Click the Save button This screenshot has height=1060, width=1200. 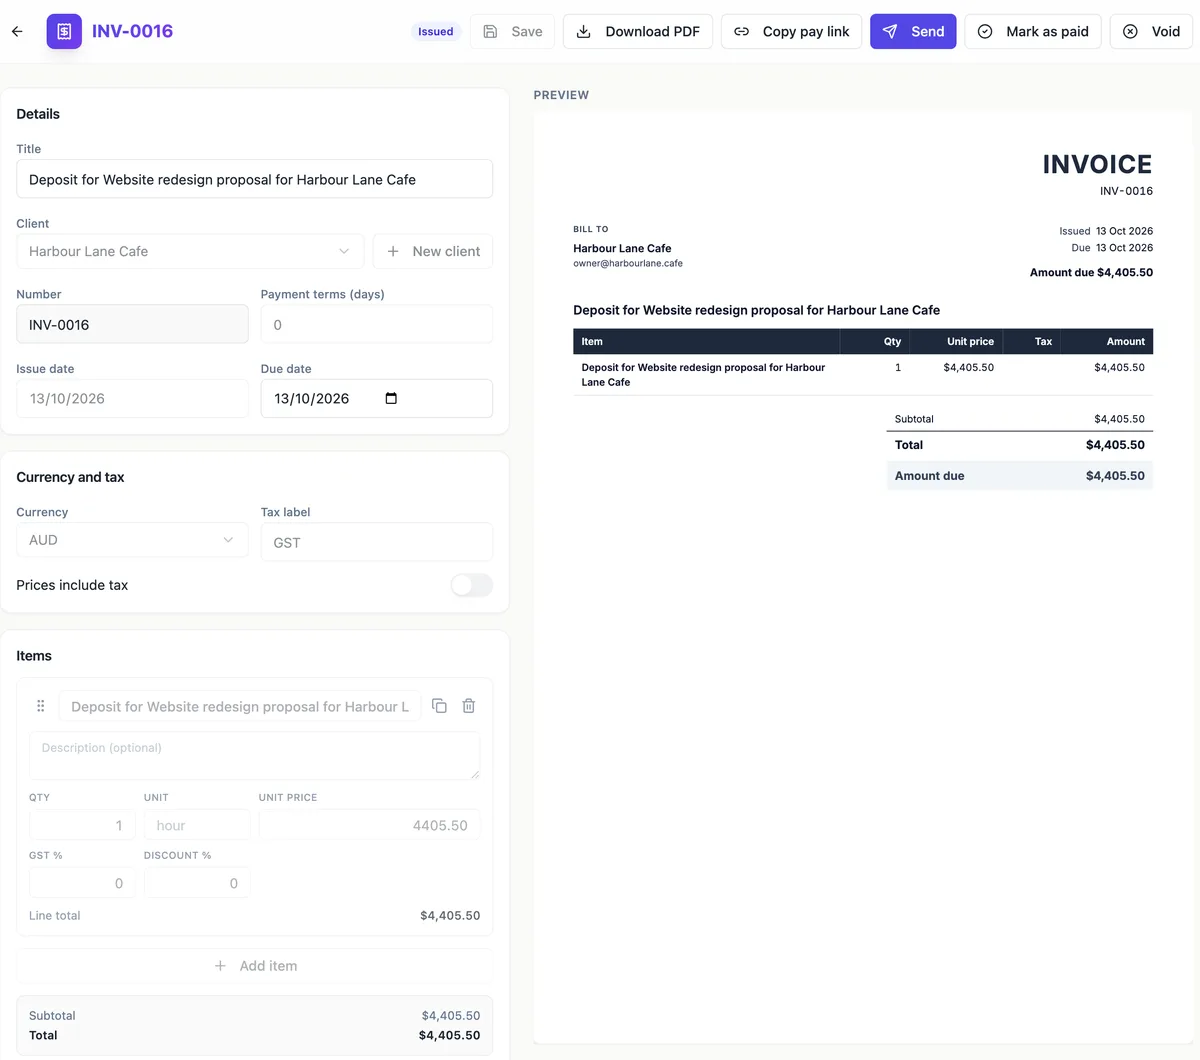[x=512, y=31]
